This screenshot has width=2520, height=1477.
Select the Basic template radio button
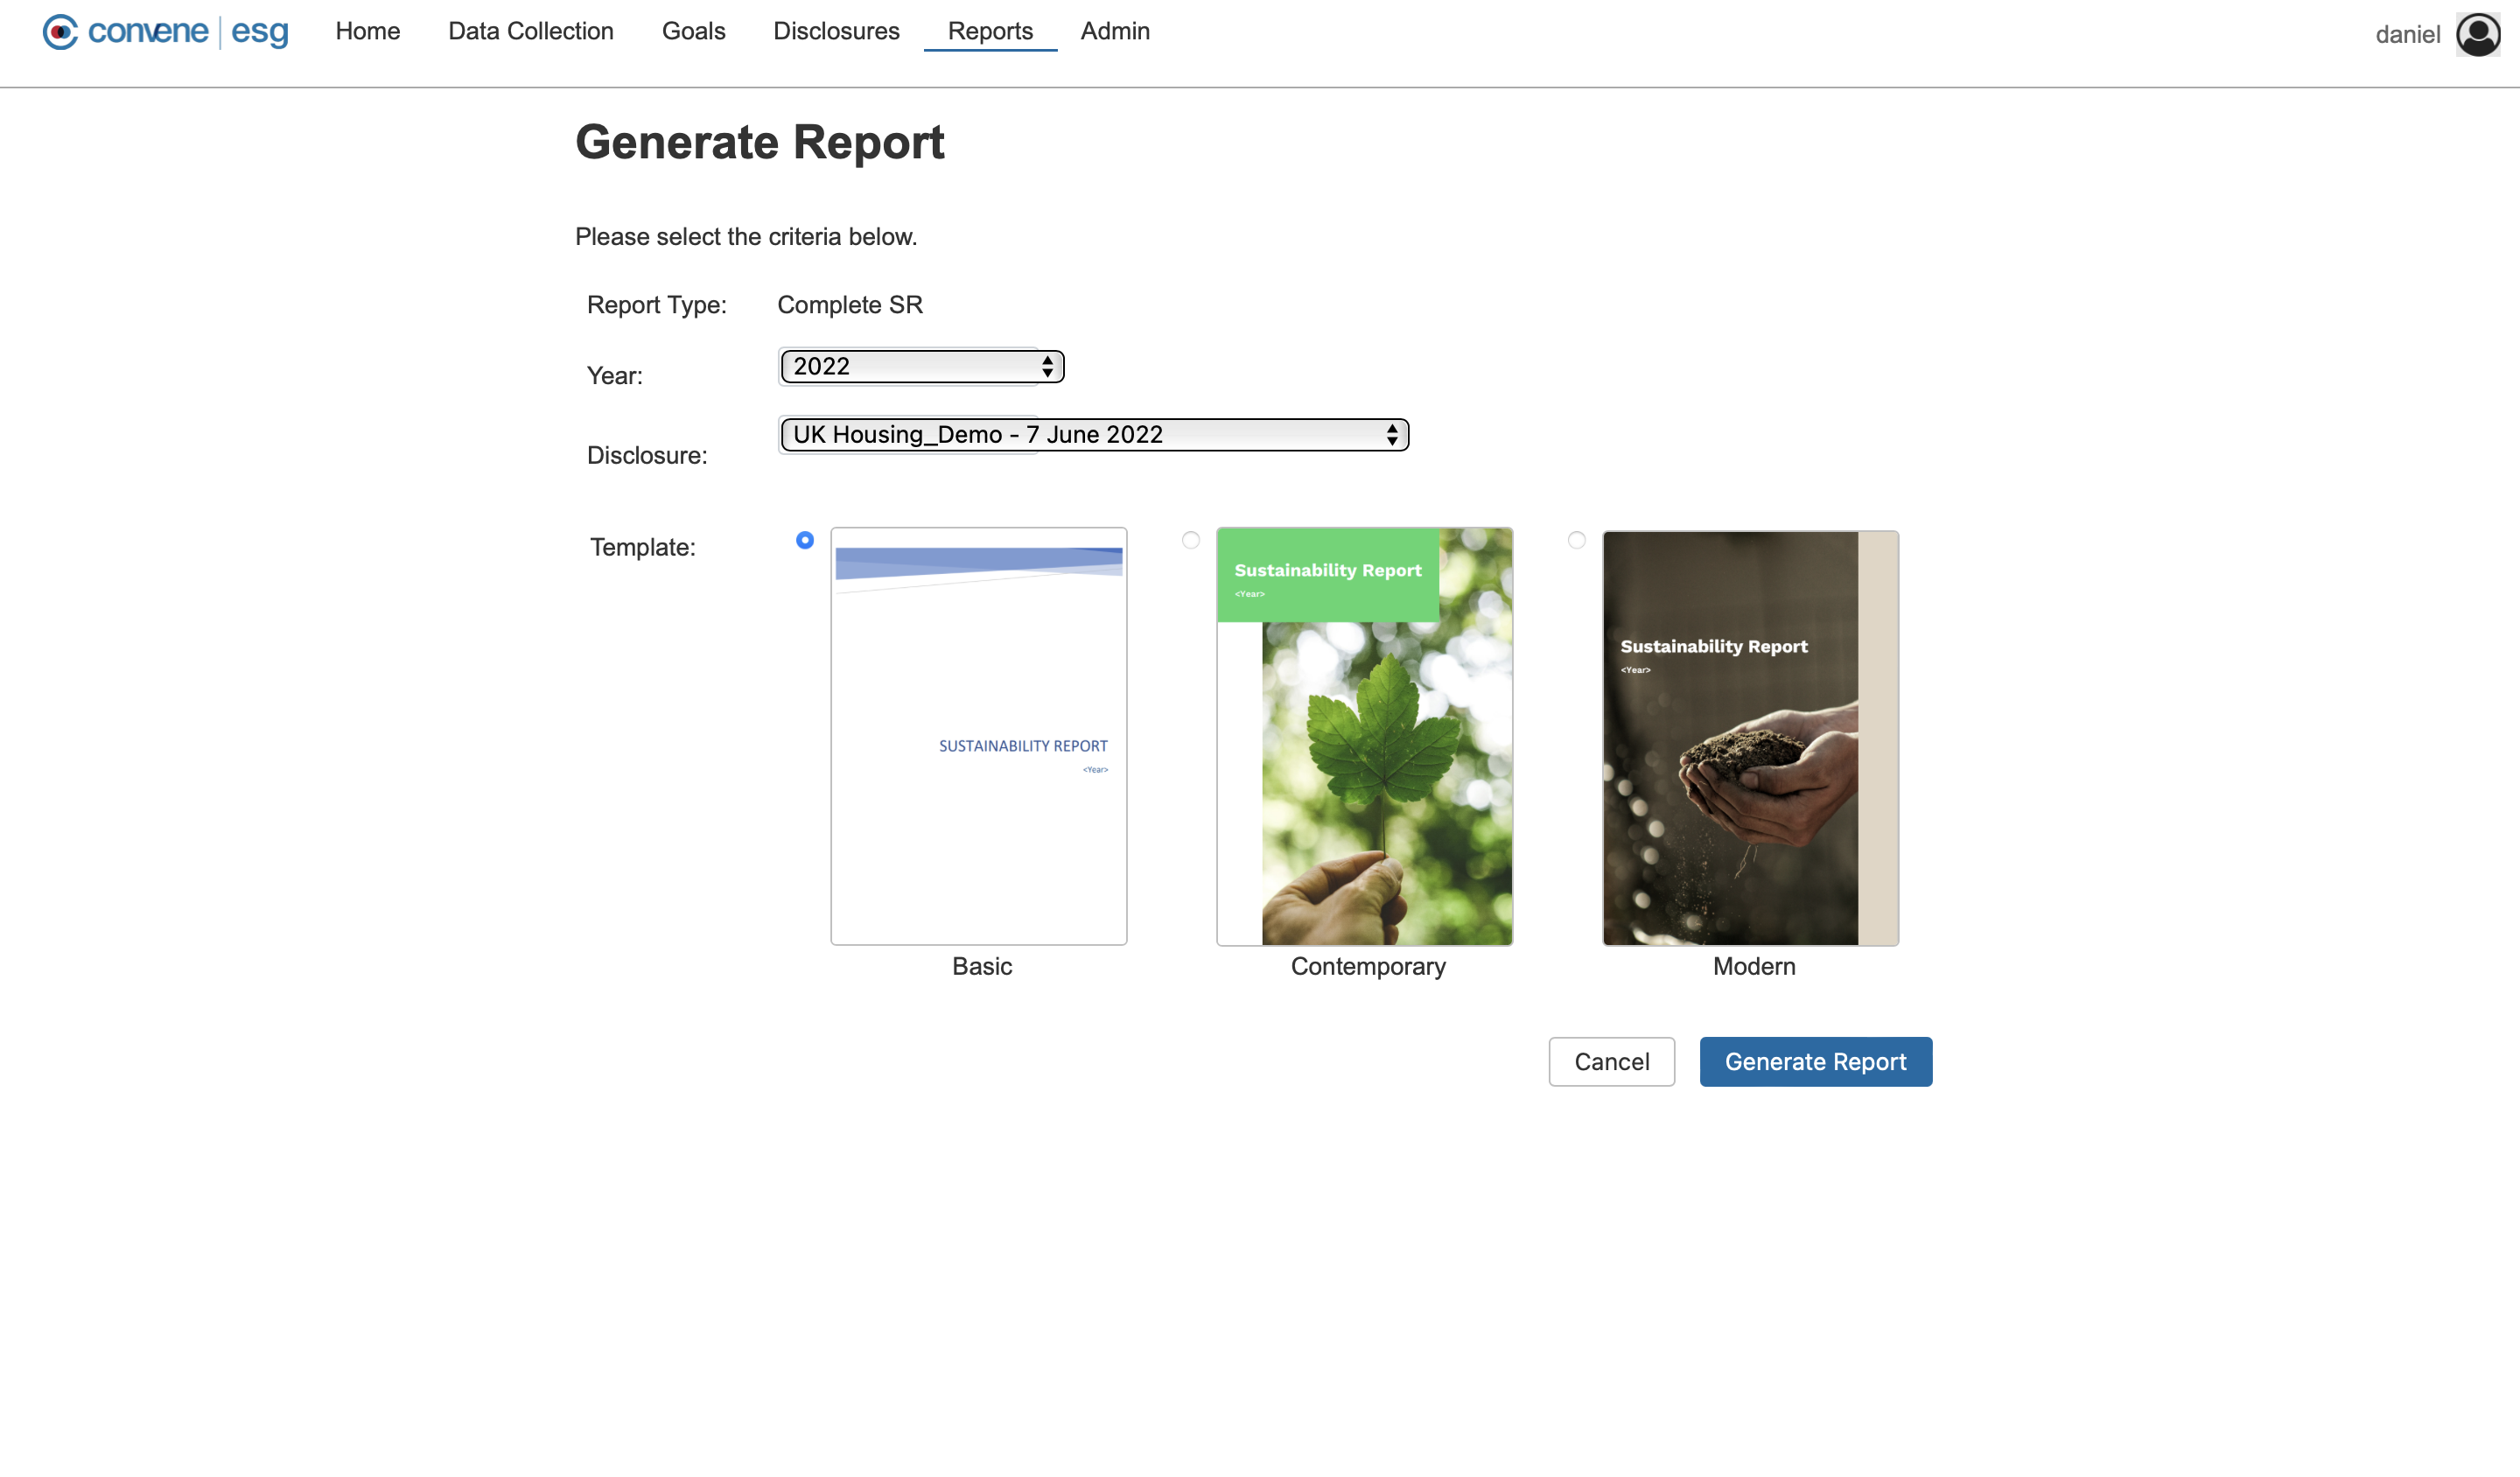804,540
